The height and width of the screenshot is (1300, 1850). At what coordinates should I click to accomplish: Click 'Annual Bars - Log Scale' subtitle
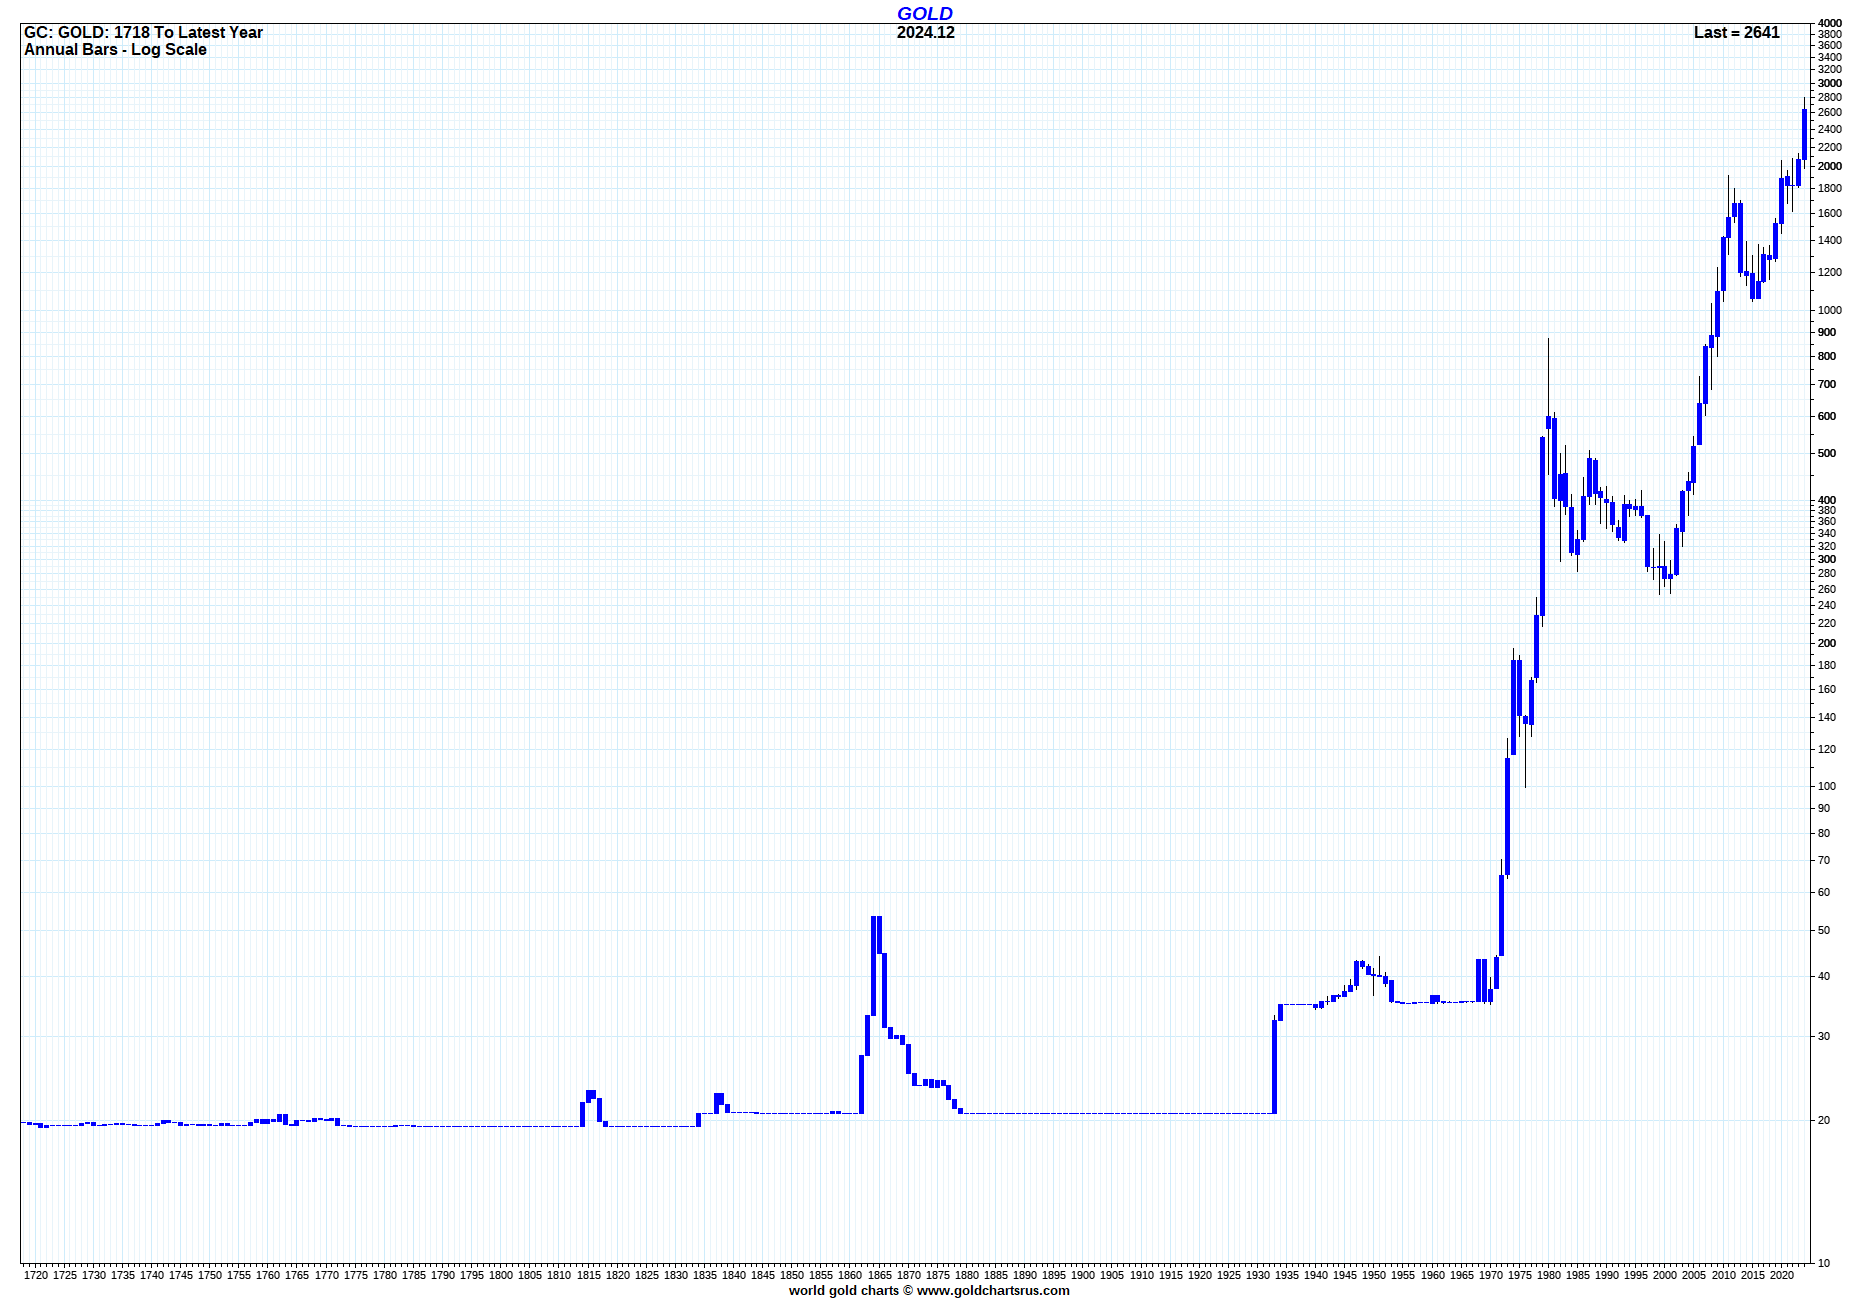[x=115, y=49]
